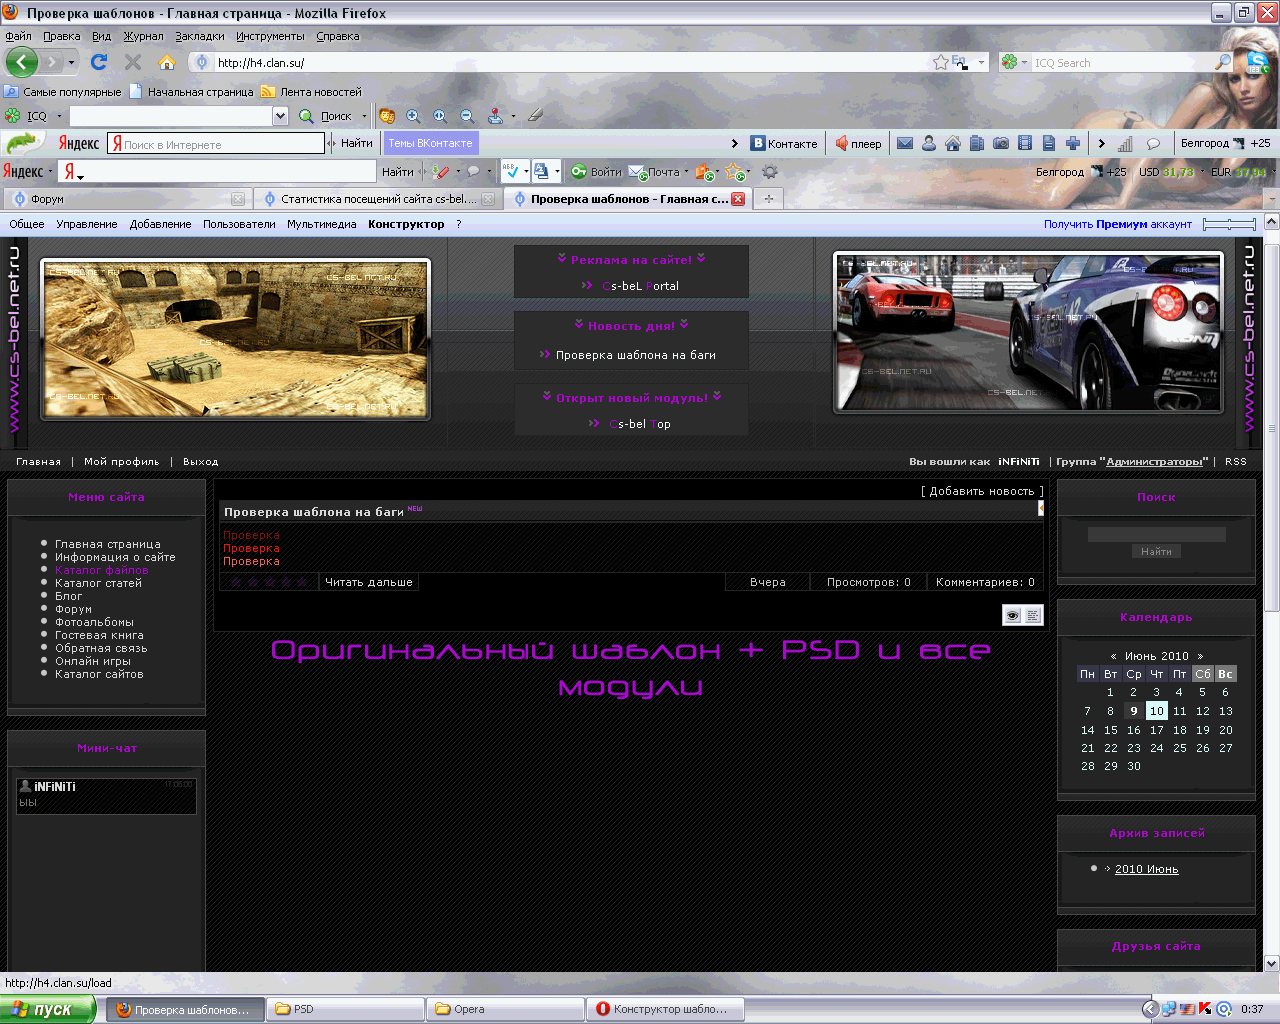Go to next month in the calendar
The width and height of the screenshot is (1280, 1024).
(x=1200, y=656)
